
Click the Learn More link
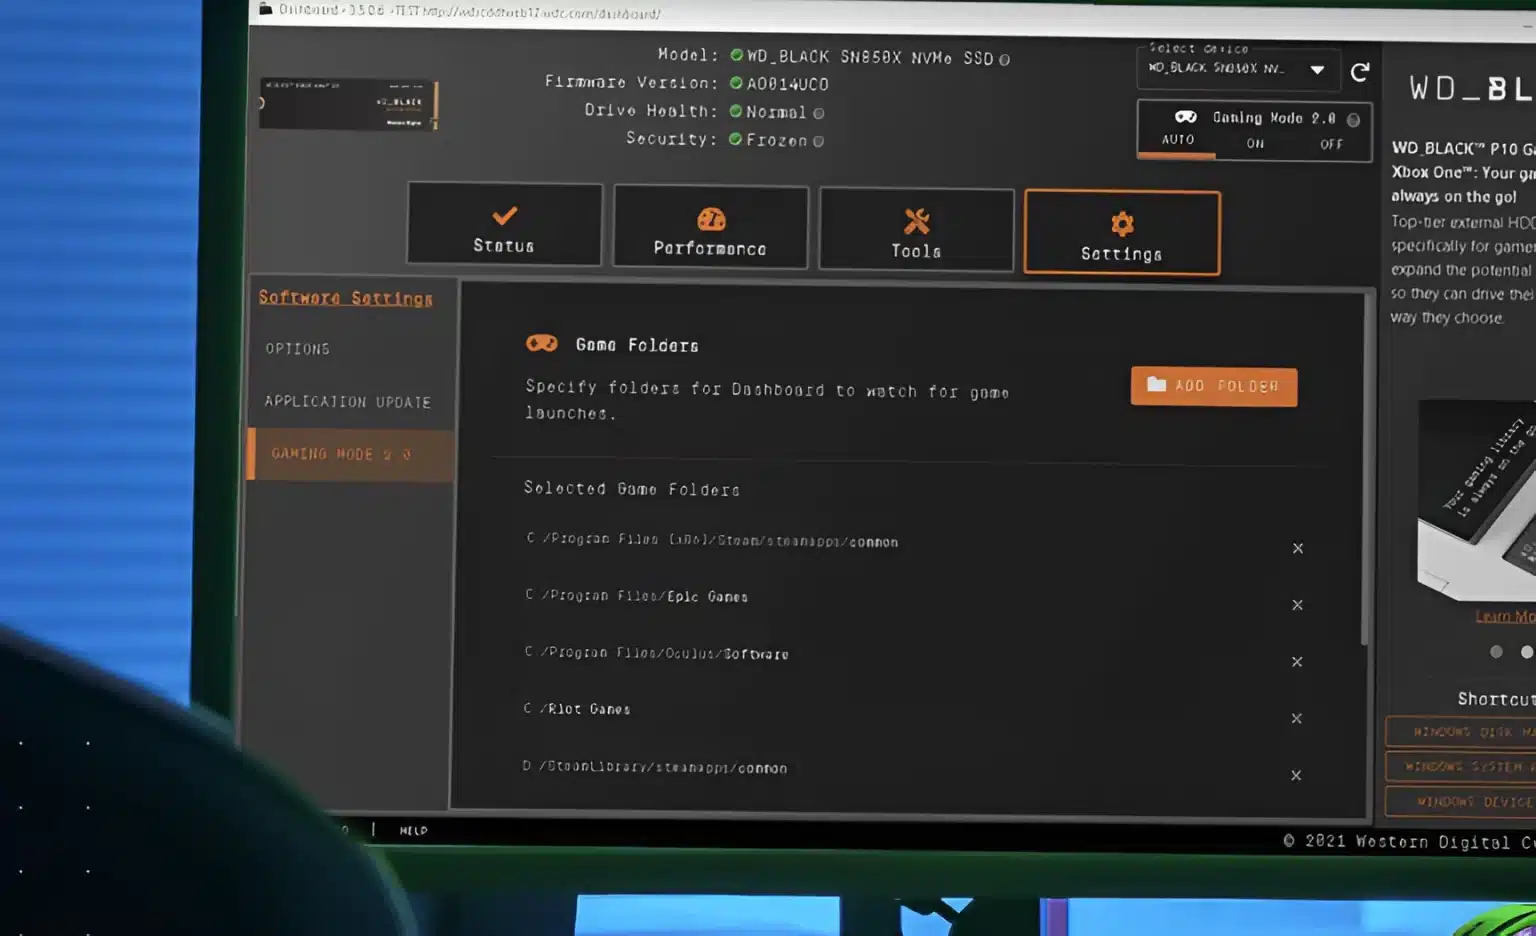click(1505, 616)
